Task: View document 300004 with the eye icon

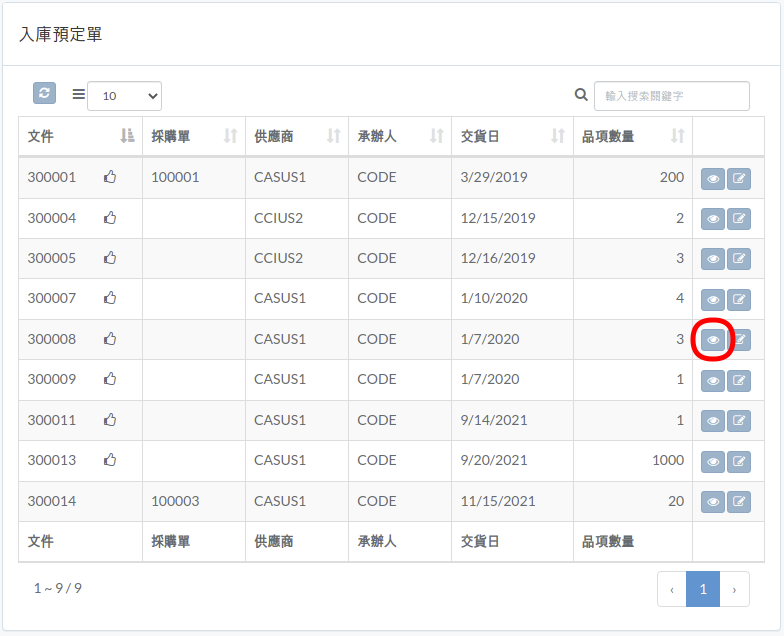Action: click(x=713, y=218)
